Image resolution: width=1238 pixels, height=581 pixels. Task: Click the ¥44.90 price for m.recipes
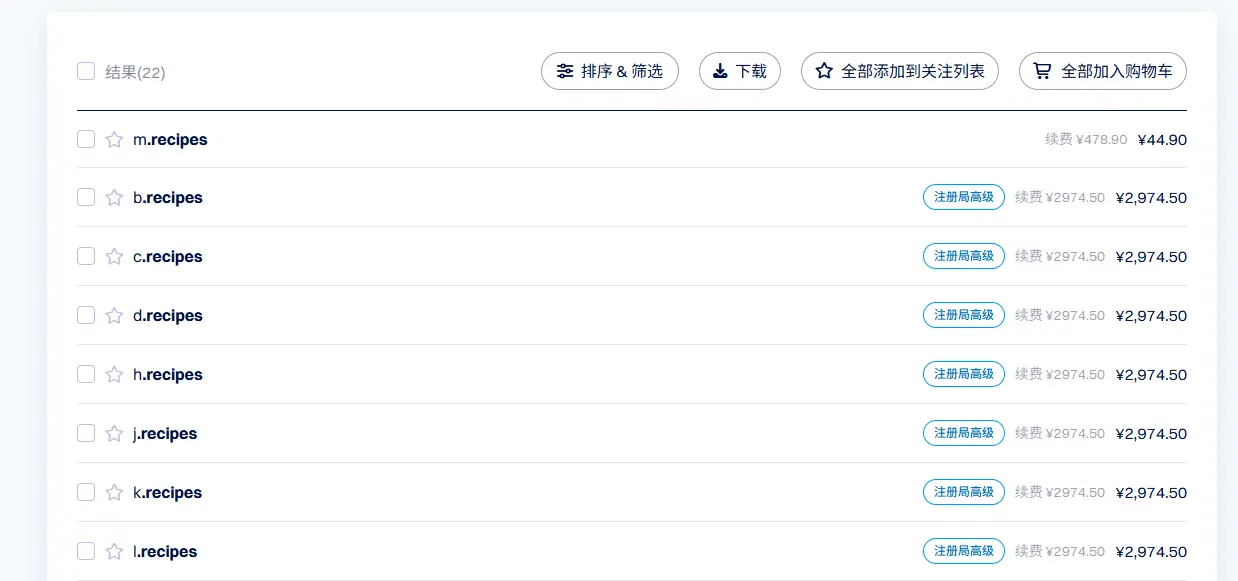1162,140
